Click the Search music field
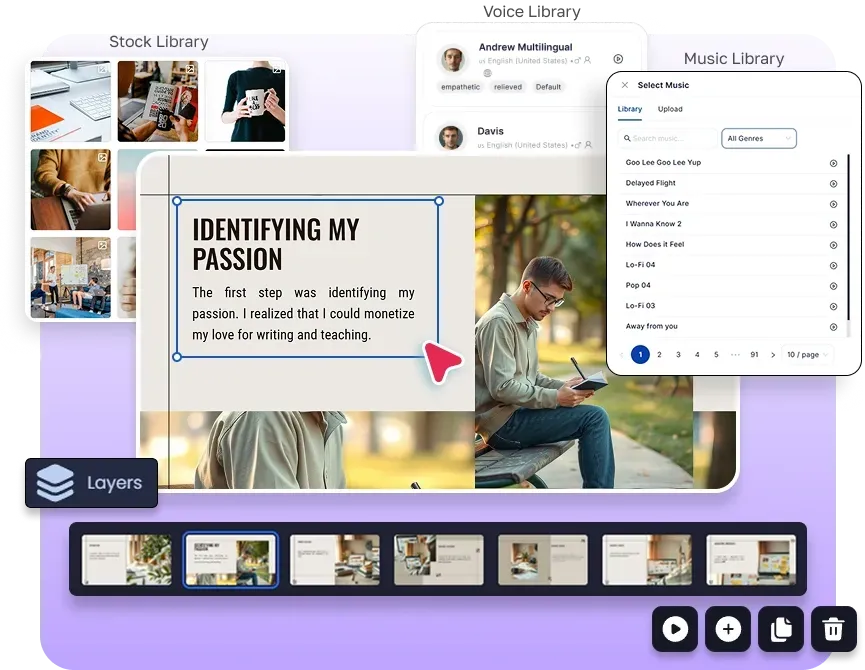 tap(666, 138)
